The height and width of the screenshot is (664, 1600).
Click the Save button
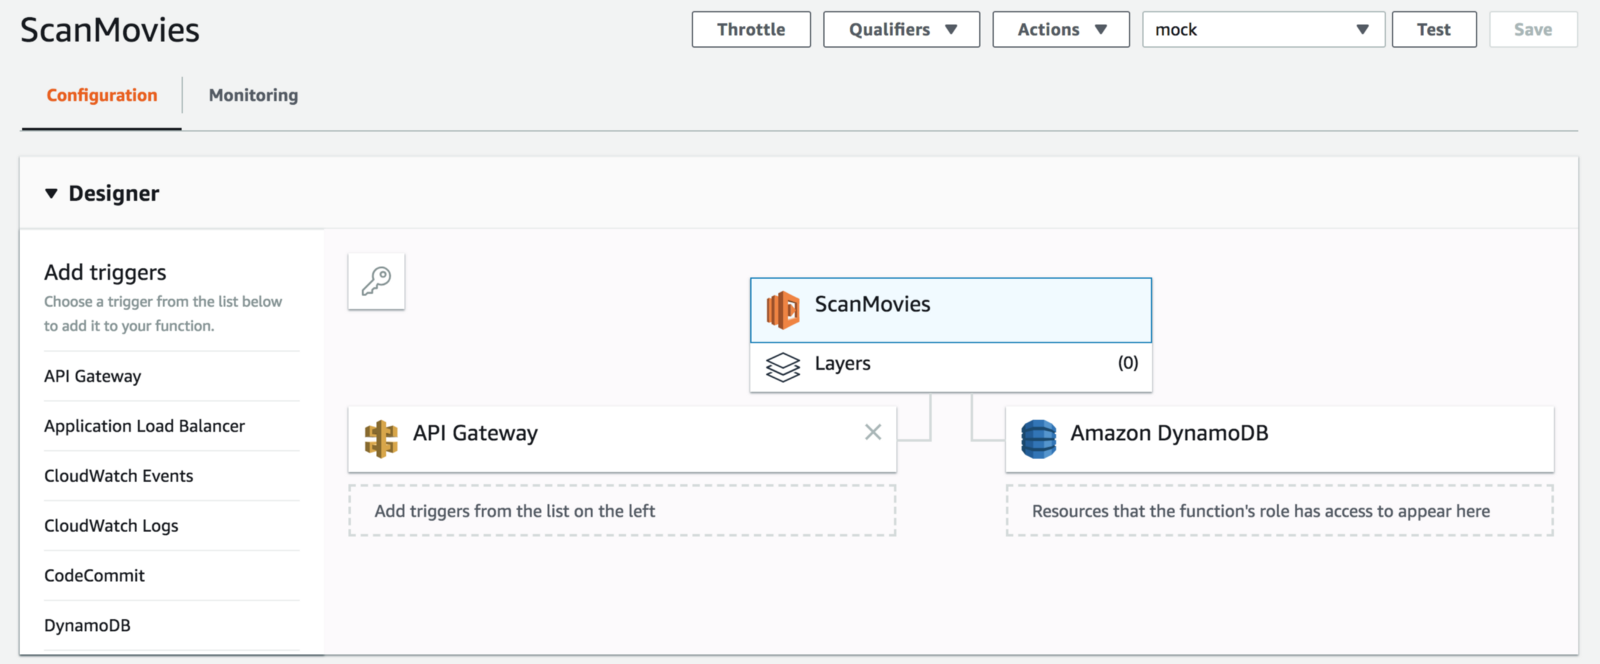point(1532,30)
